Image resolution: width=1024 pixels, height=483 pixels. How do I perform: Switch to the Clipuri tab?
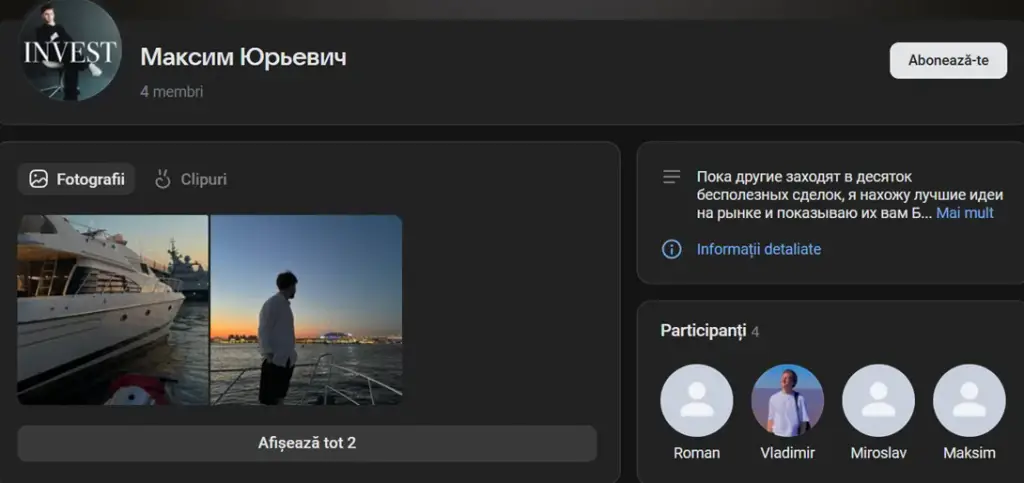pos(191,179)
